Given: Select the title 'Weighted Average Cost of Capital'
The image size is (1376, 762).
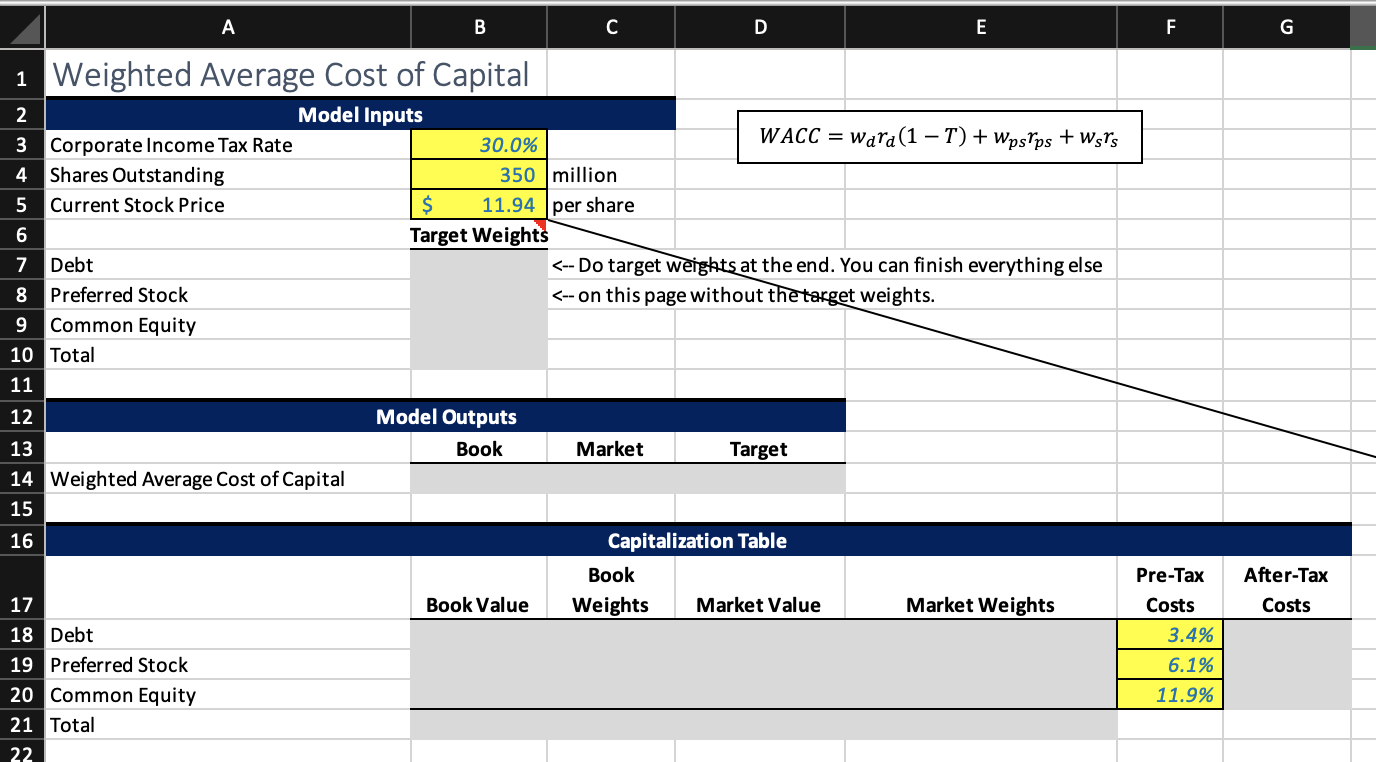Looking at the screenshot, I should coord(290,75).
